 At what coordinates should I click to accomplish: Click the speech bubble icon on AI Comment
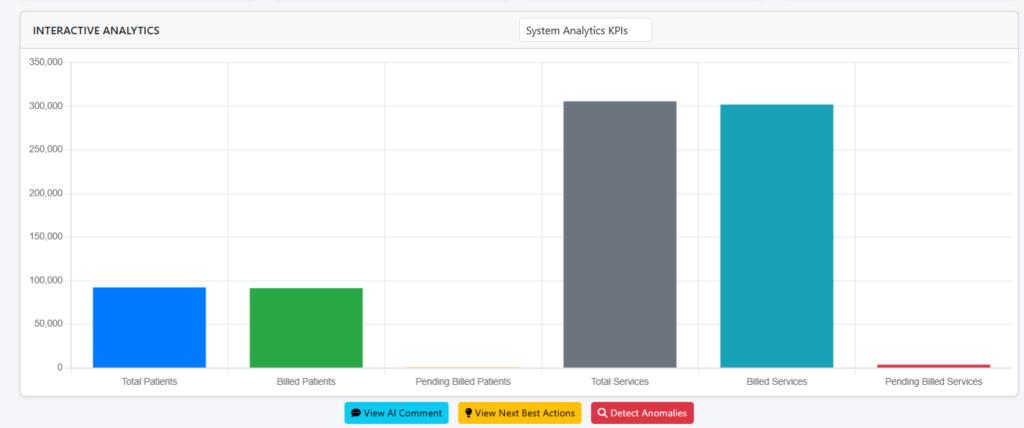(x=356, y=413)
